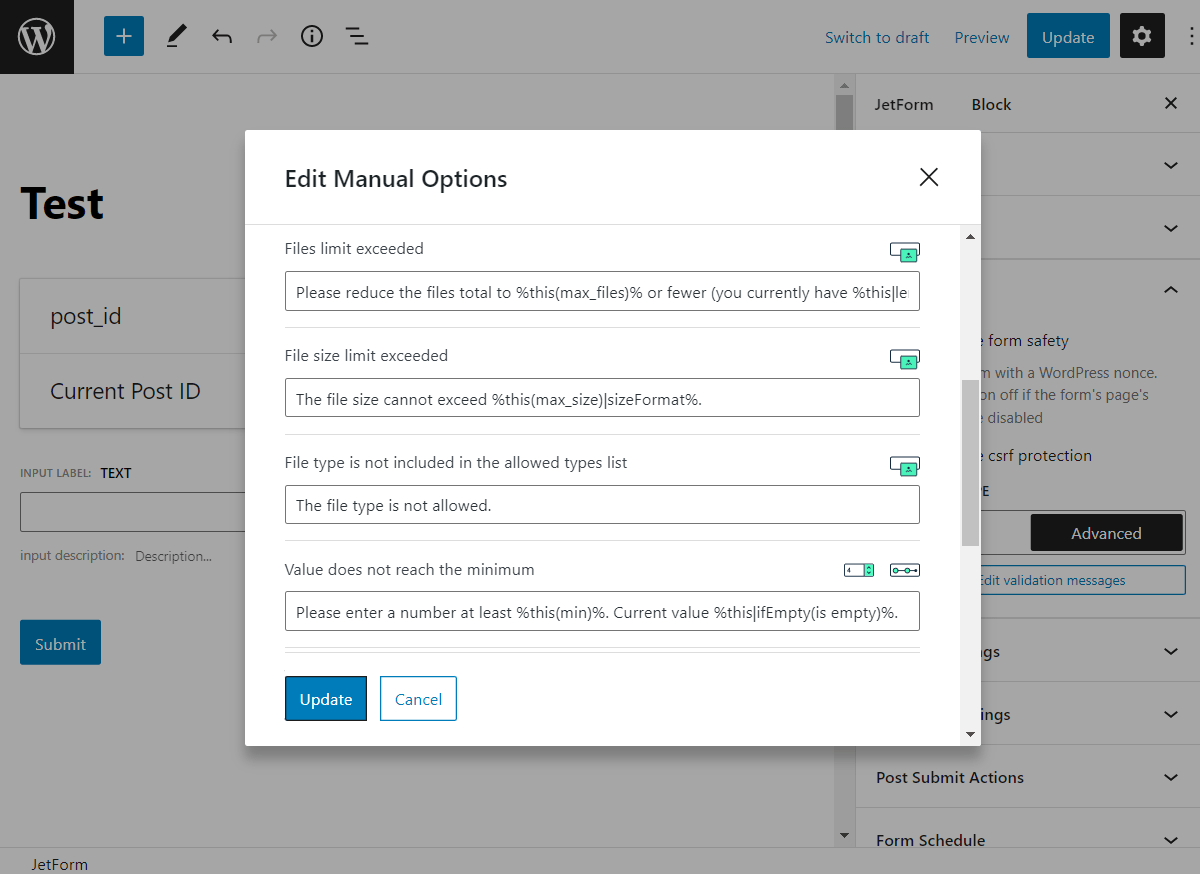Open the document list view
The image size is (1200, 874).
click(356, 36)
